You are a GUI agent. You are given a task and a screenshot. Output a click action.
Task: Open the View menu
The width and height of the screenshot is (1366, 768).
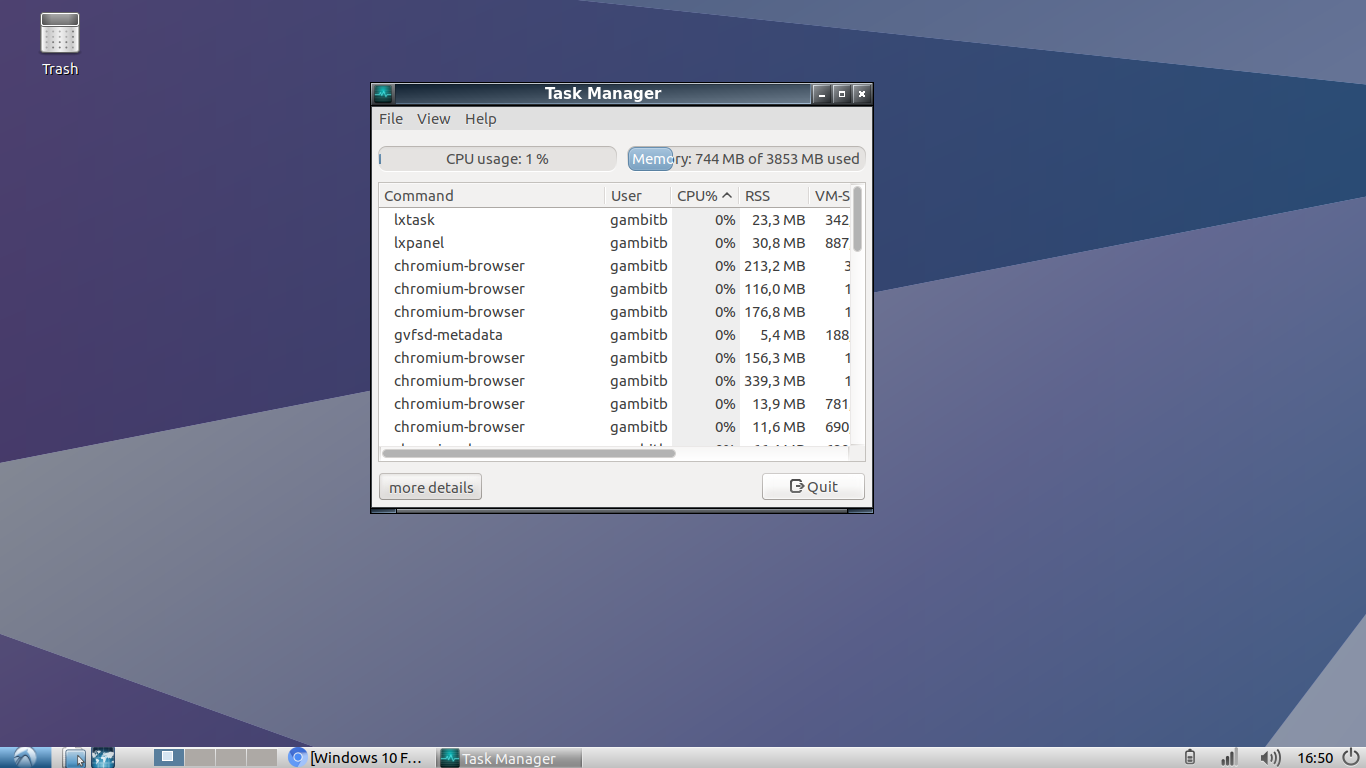tap(434, 119)
